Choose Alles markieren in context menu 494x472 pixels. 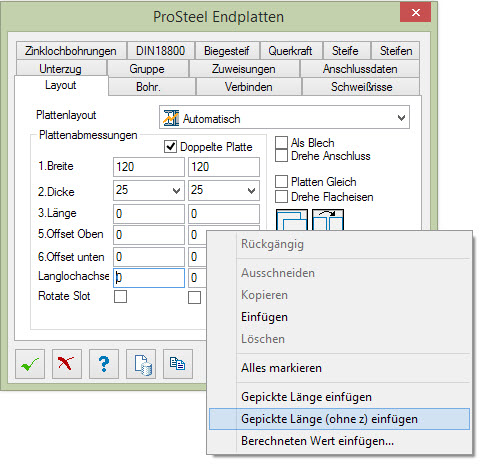(x=339, y=368)
